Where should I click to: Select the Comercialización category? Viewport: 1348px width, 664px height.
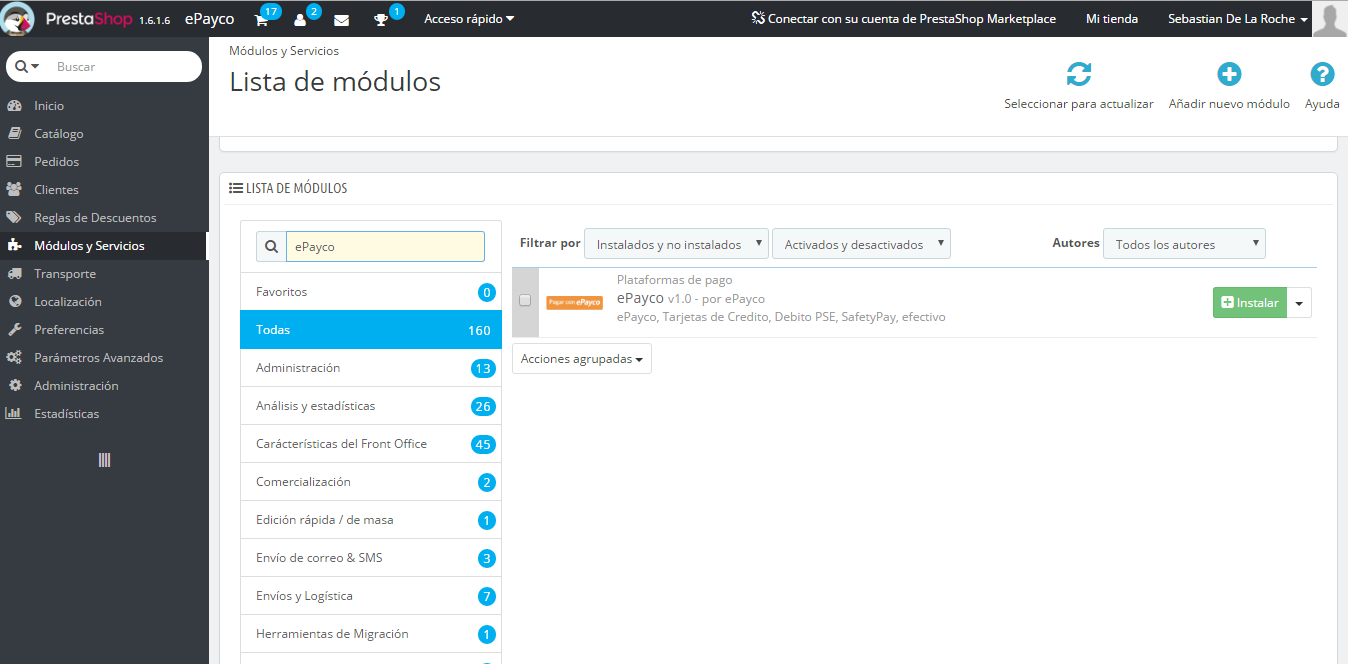[371, 482]
